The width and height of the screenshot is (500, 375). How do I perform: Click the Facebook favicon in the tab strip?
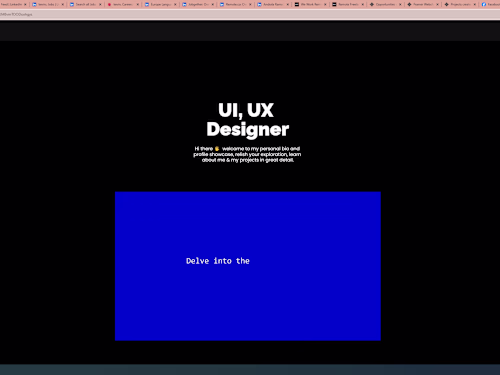484,4
